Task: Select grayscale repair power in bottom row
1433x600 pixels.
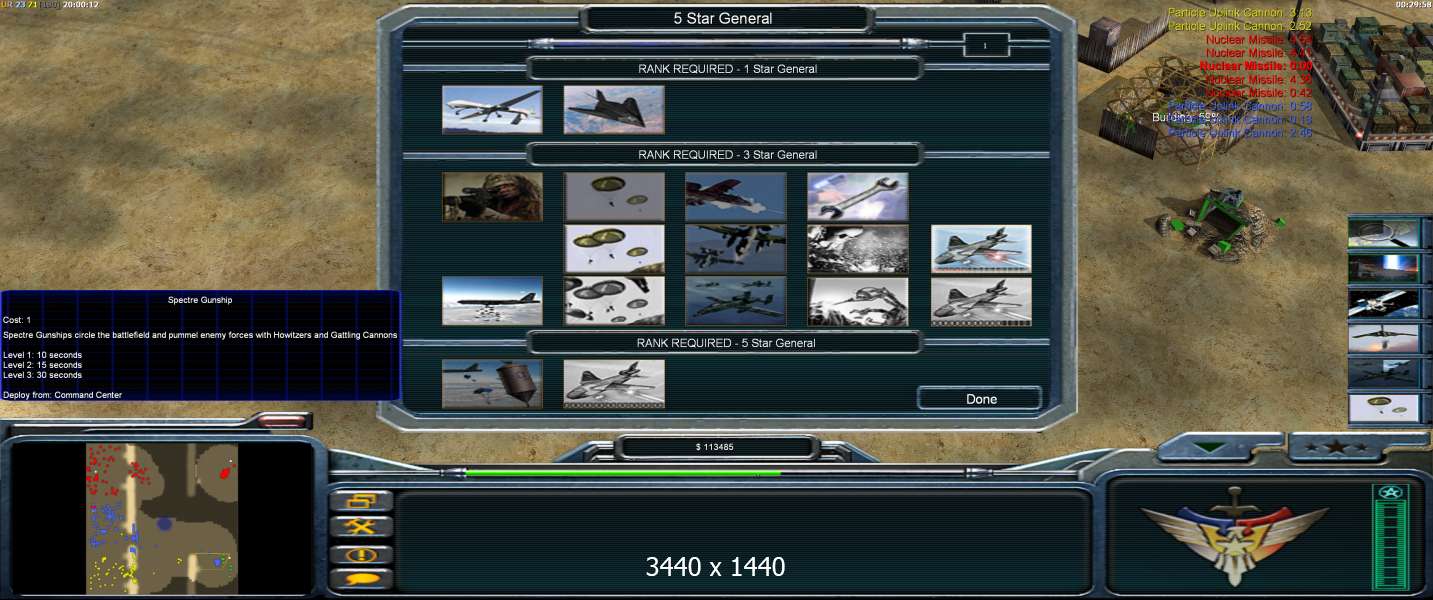Action: (858, 301)
